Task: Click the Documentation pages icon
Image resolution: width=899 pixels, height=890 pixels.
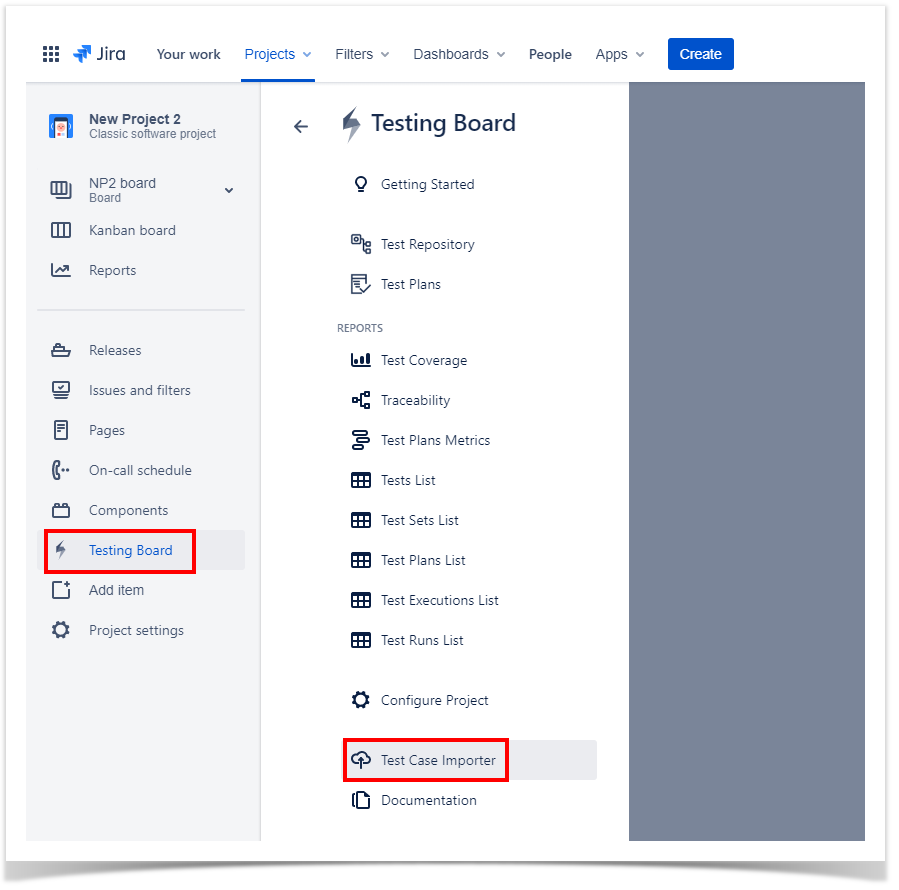Action: (x=361, y=799)
